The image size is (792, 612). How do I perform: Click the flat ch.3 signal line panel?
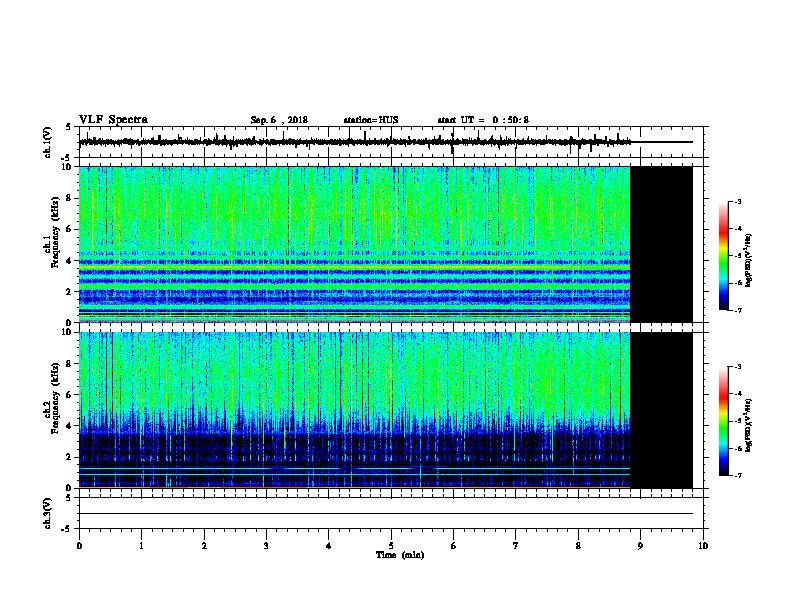tap(393, 513)
